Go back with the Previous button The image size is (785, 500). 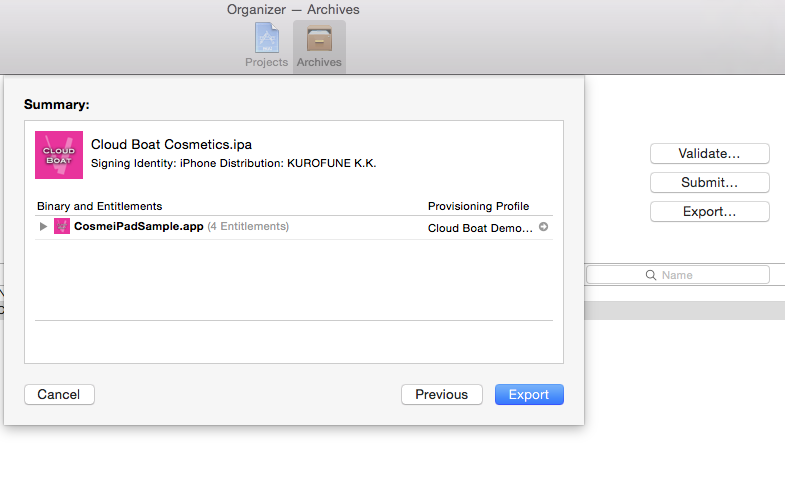point(442,394)
